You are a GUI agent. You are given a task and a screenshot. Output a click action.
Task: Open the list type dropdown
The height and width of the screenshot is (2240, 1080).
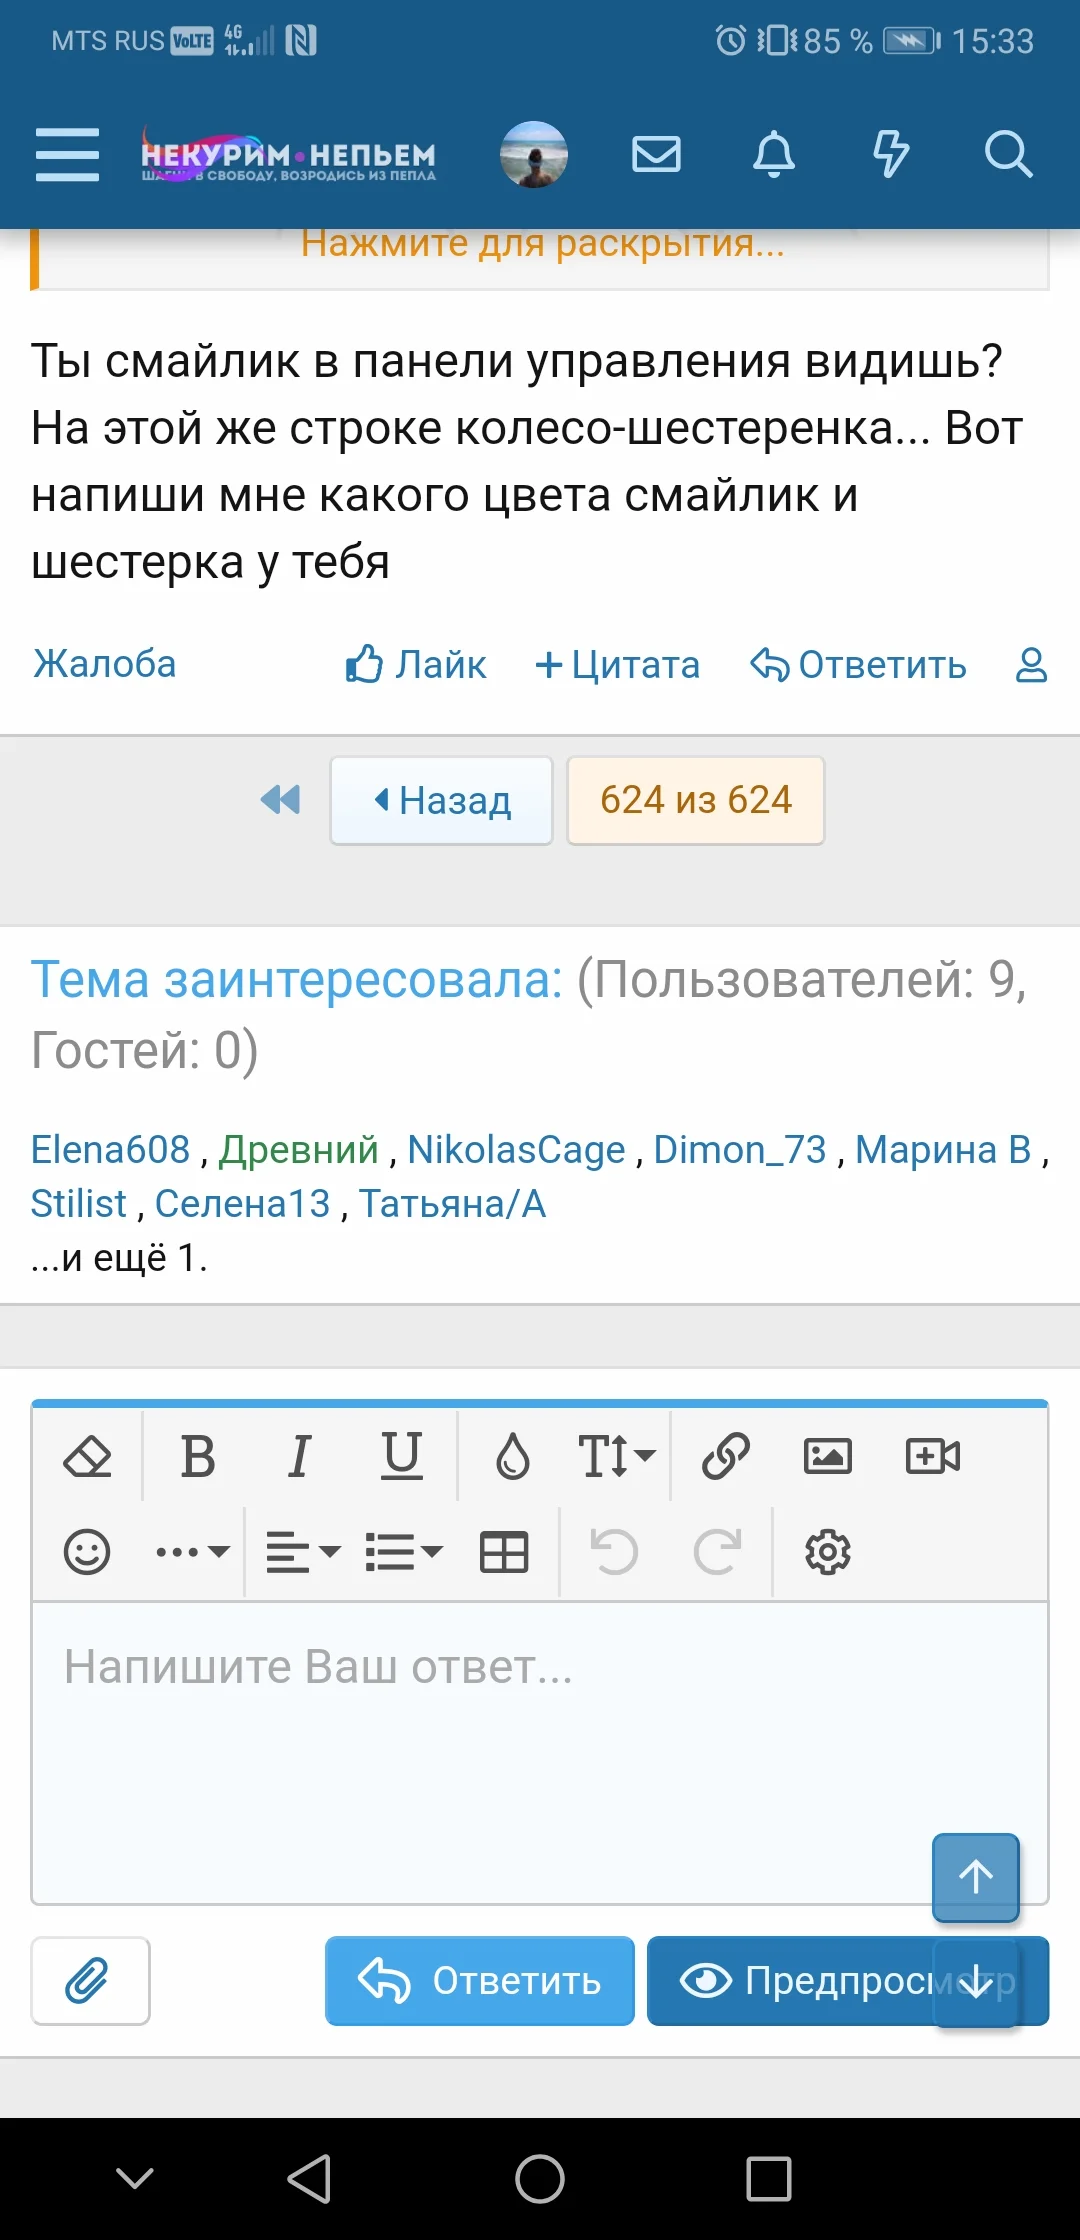403,1552
